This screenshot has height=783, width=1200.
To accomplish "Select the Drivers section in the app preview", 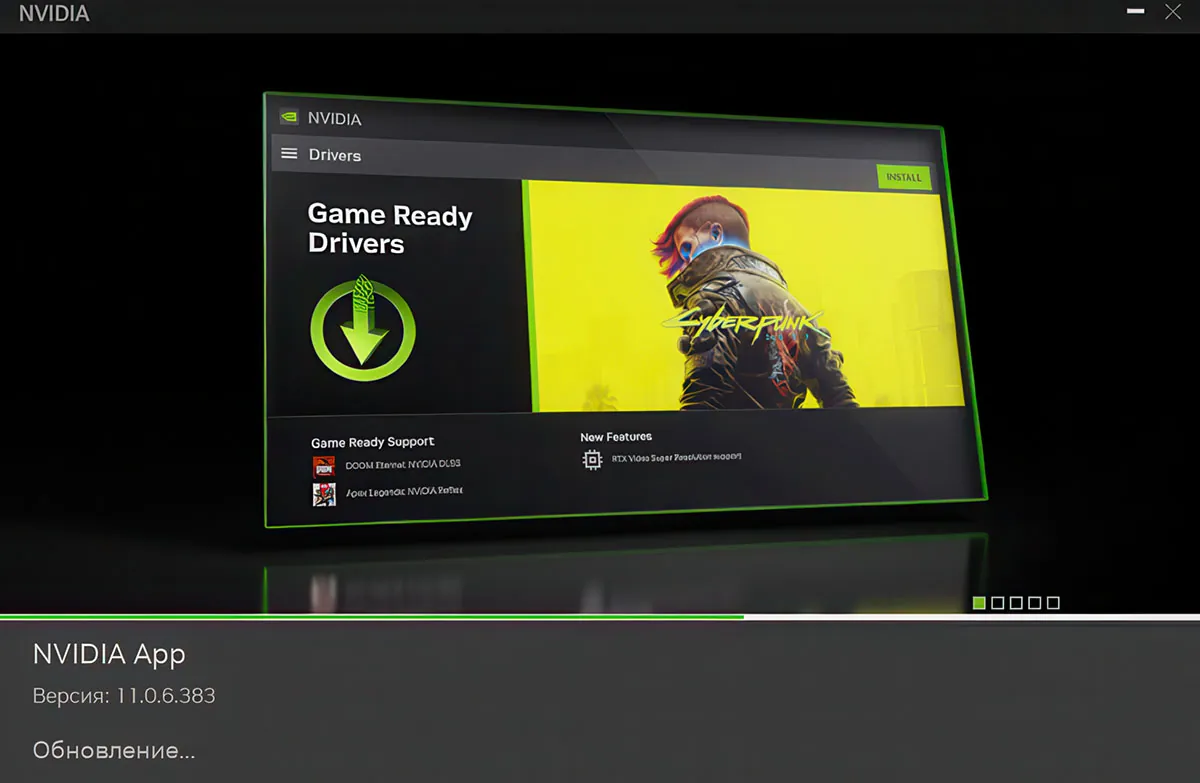I will point(334,155).
